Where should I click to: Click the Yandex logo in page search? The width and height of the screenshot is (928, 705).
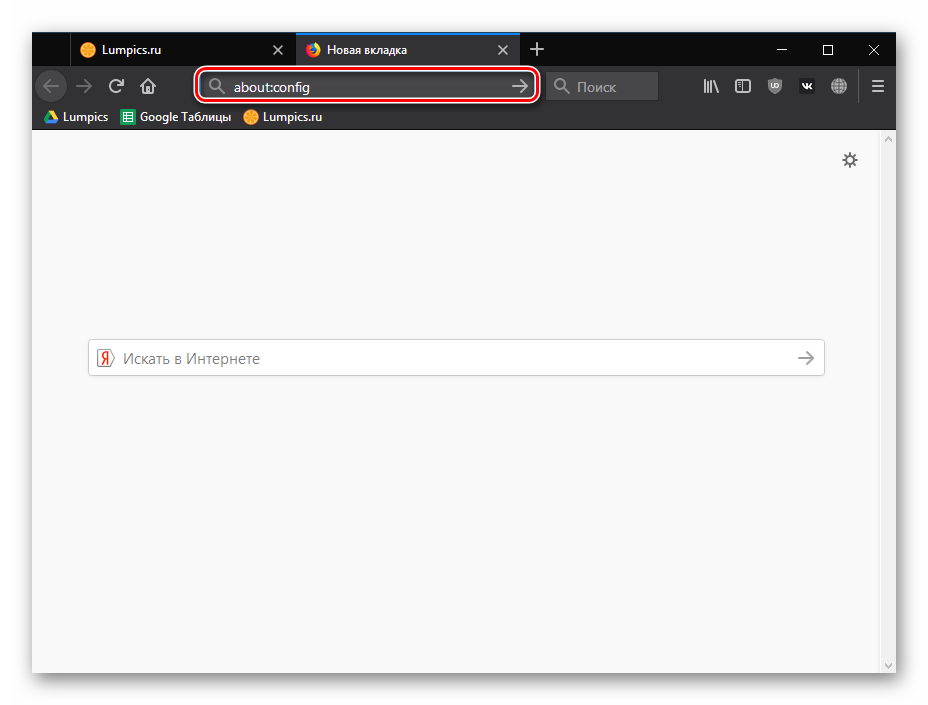tap(105, 358)
